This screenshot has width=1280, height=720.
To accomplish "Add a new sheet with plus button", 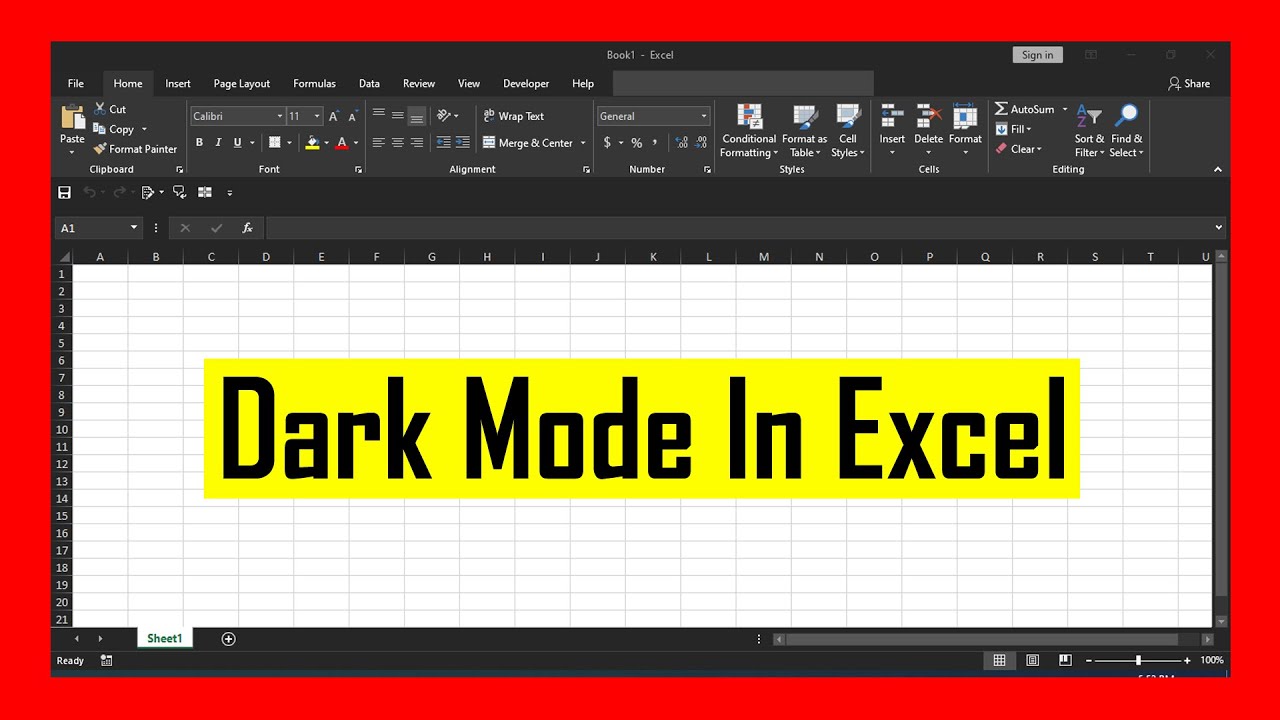I will coord(228,639).
